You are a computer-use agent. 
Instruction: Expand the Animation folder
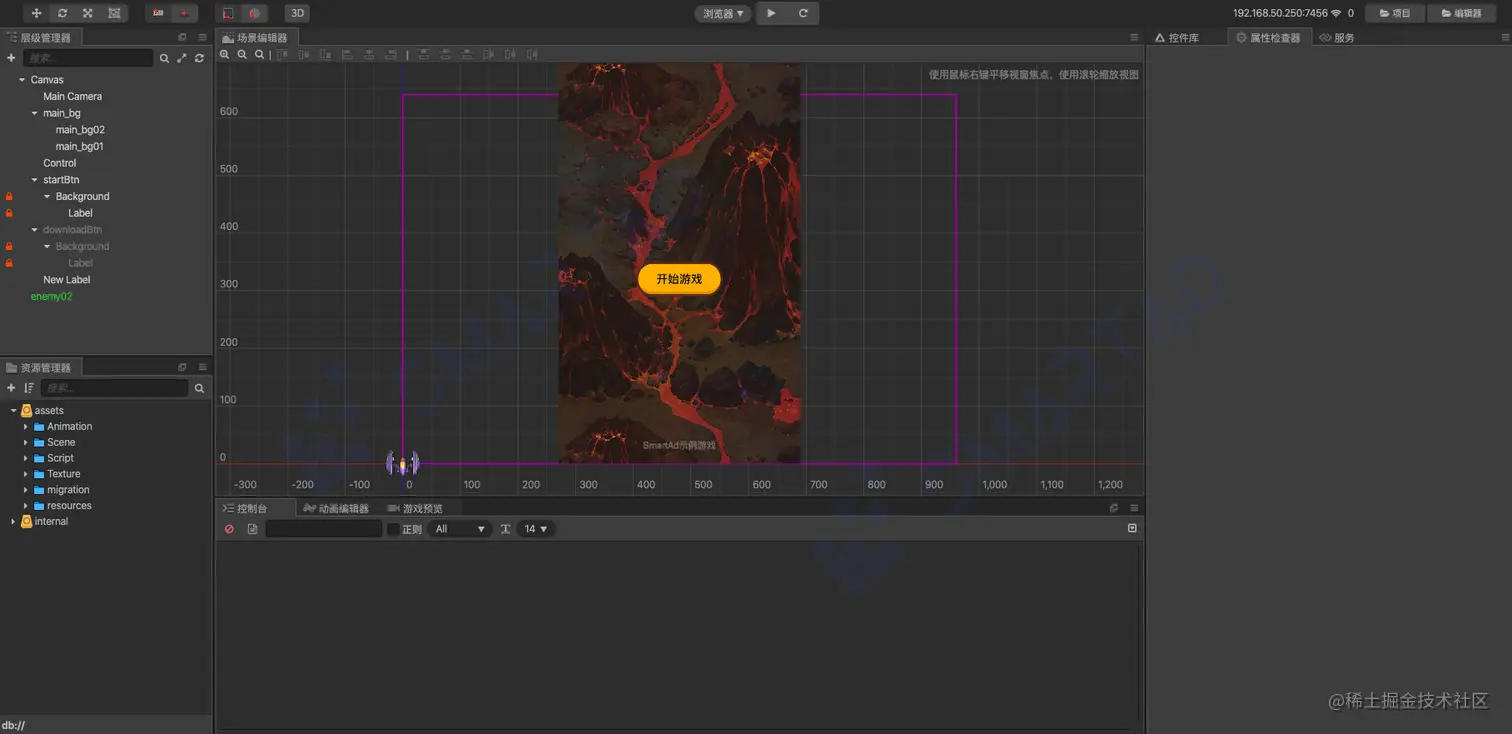pyautogui.click(x=26, y=427)
